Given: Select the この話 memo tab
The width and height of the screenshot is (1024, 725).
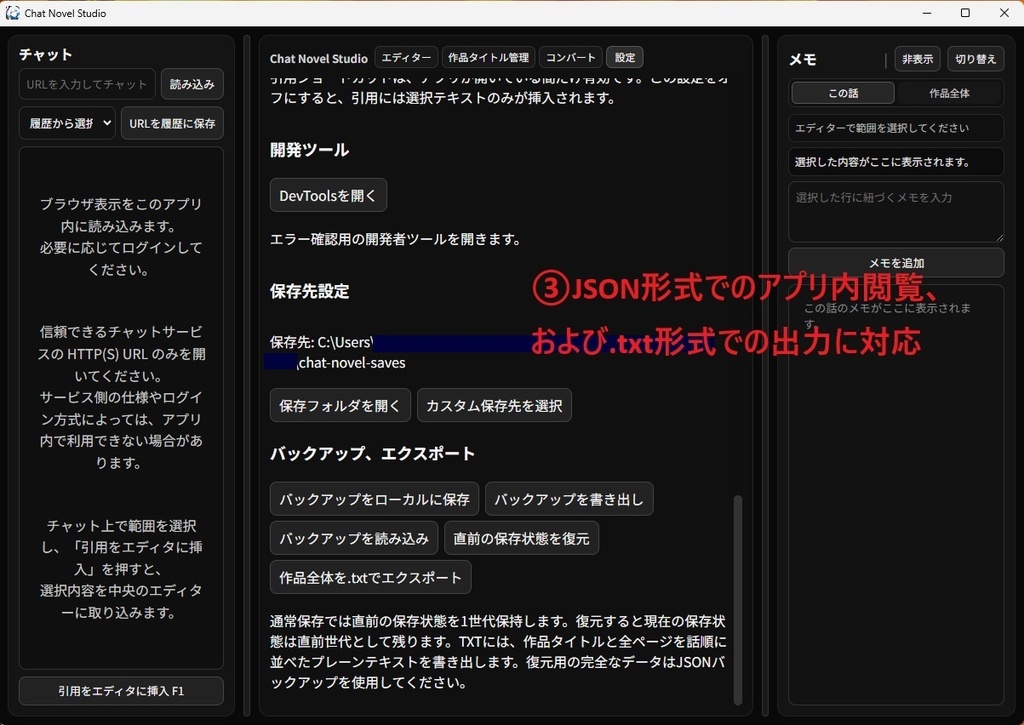Looking at the screenshot, I should (x=842, y=93).
